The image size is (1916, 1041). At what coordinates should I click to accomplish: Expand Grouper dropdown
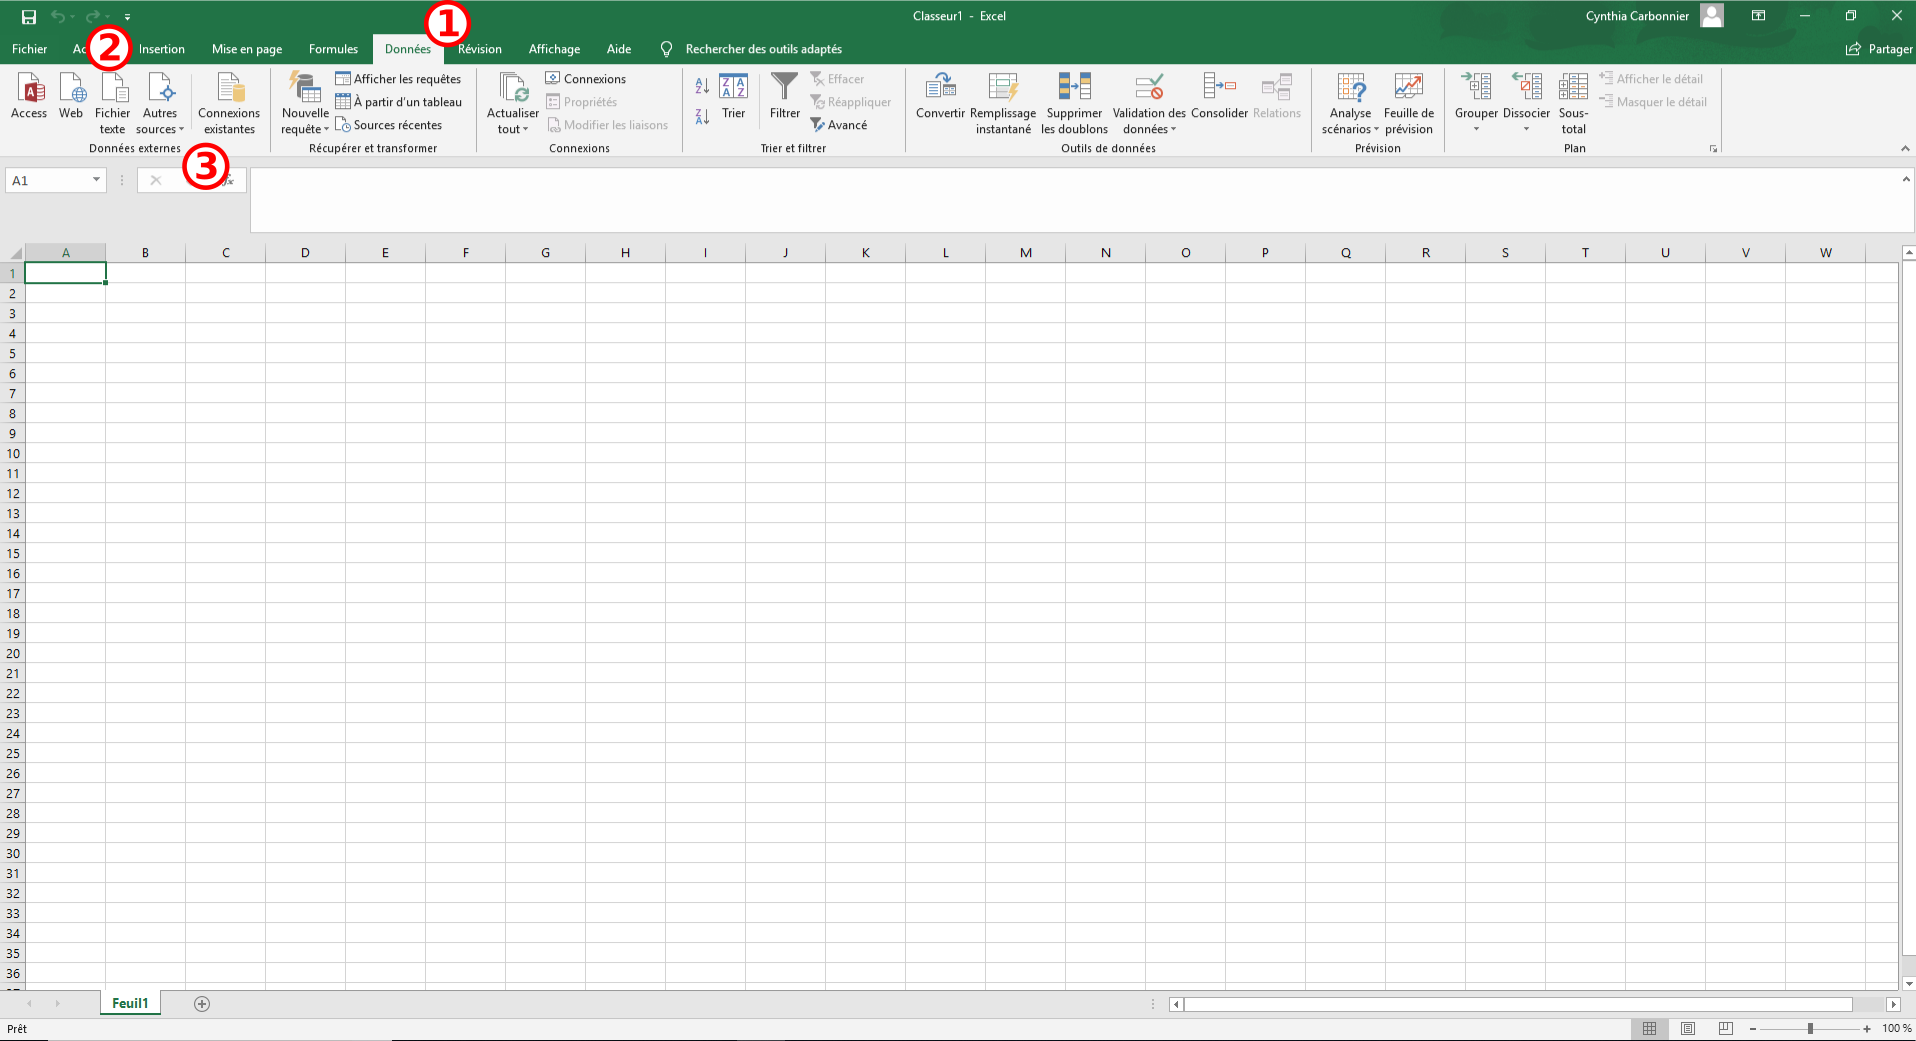pos(1476,129)
